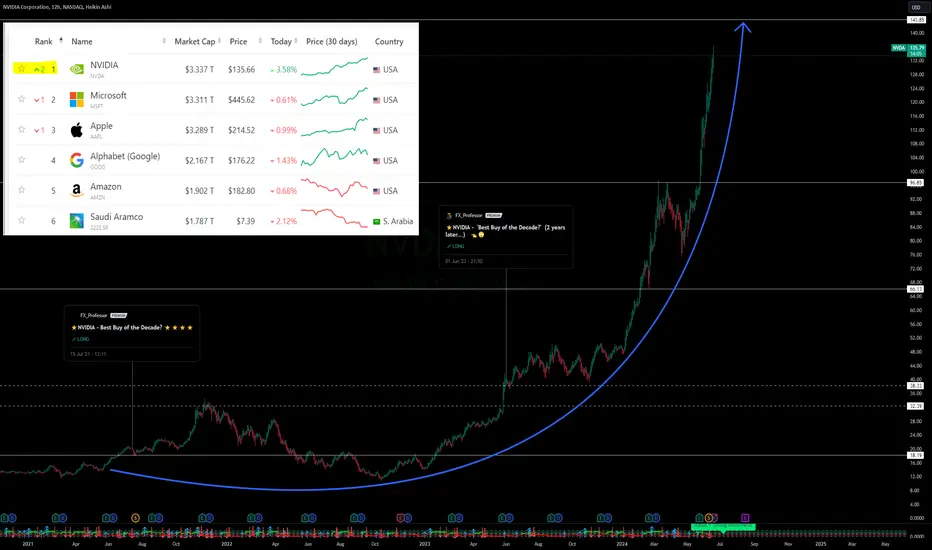Click the 18.19 price level label

pos(916,455)
